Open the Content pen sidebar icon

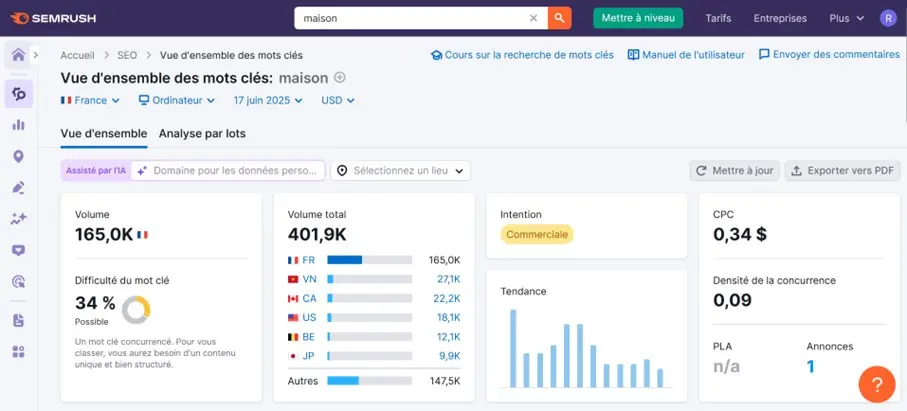pyautogui.click(x=19, y=188)
